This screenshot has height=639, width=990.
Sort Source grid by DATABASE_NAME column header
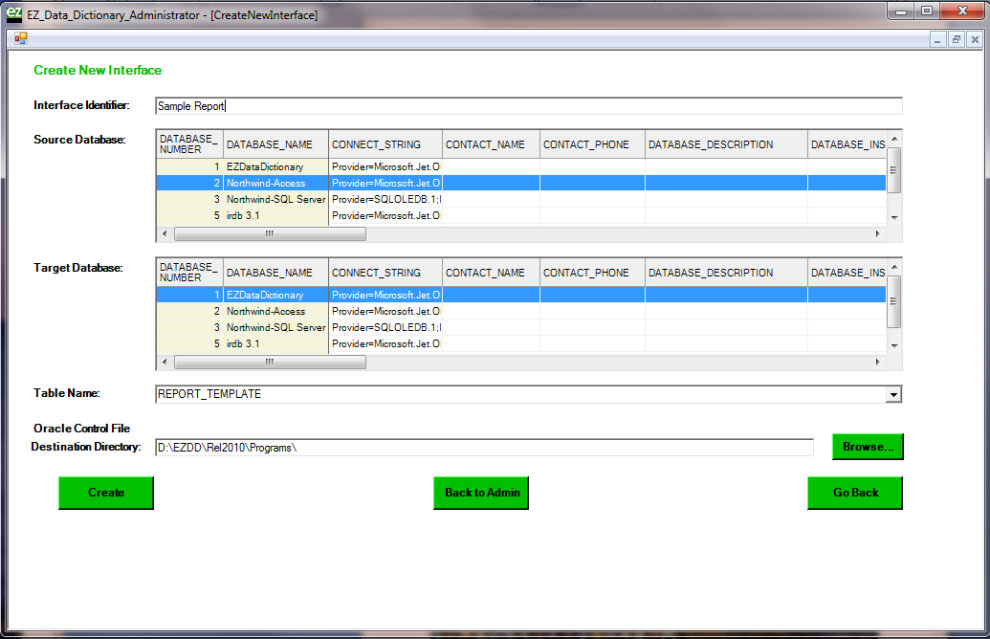point(269,145)
